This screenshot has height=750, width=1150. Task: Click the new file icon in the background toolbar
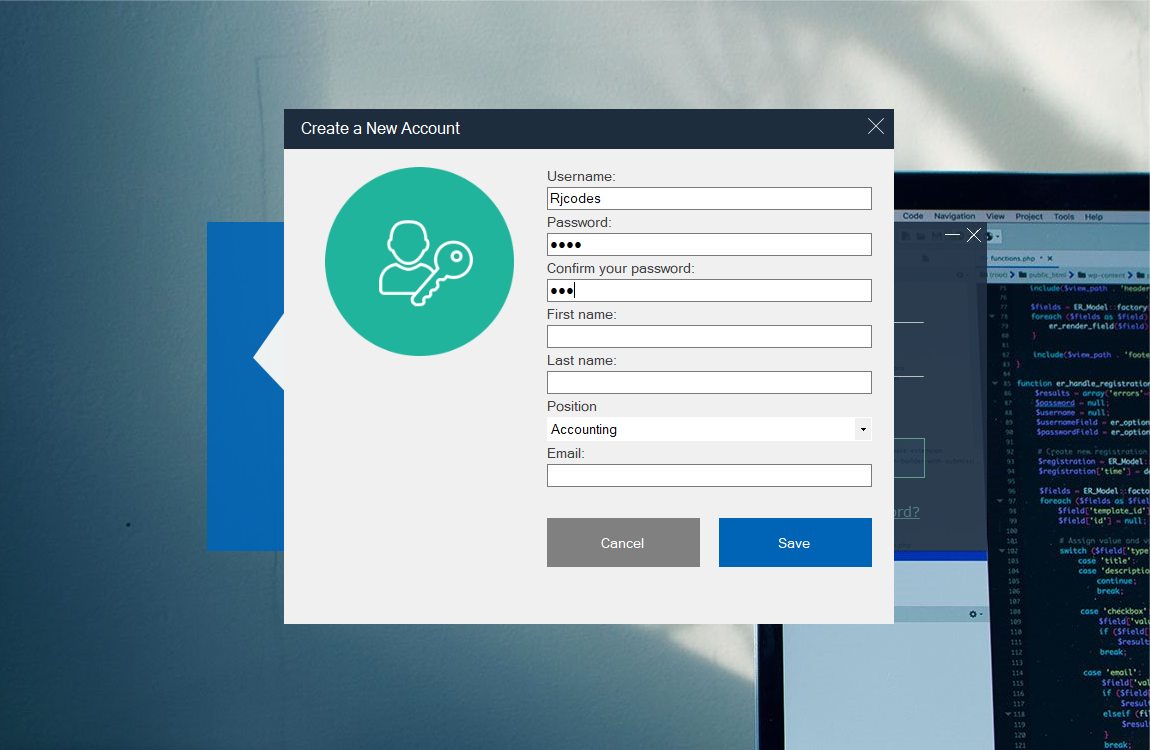coord(906,235)
